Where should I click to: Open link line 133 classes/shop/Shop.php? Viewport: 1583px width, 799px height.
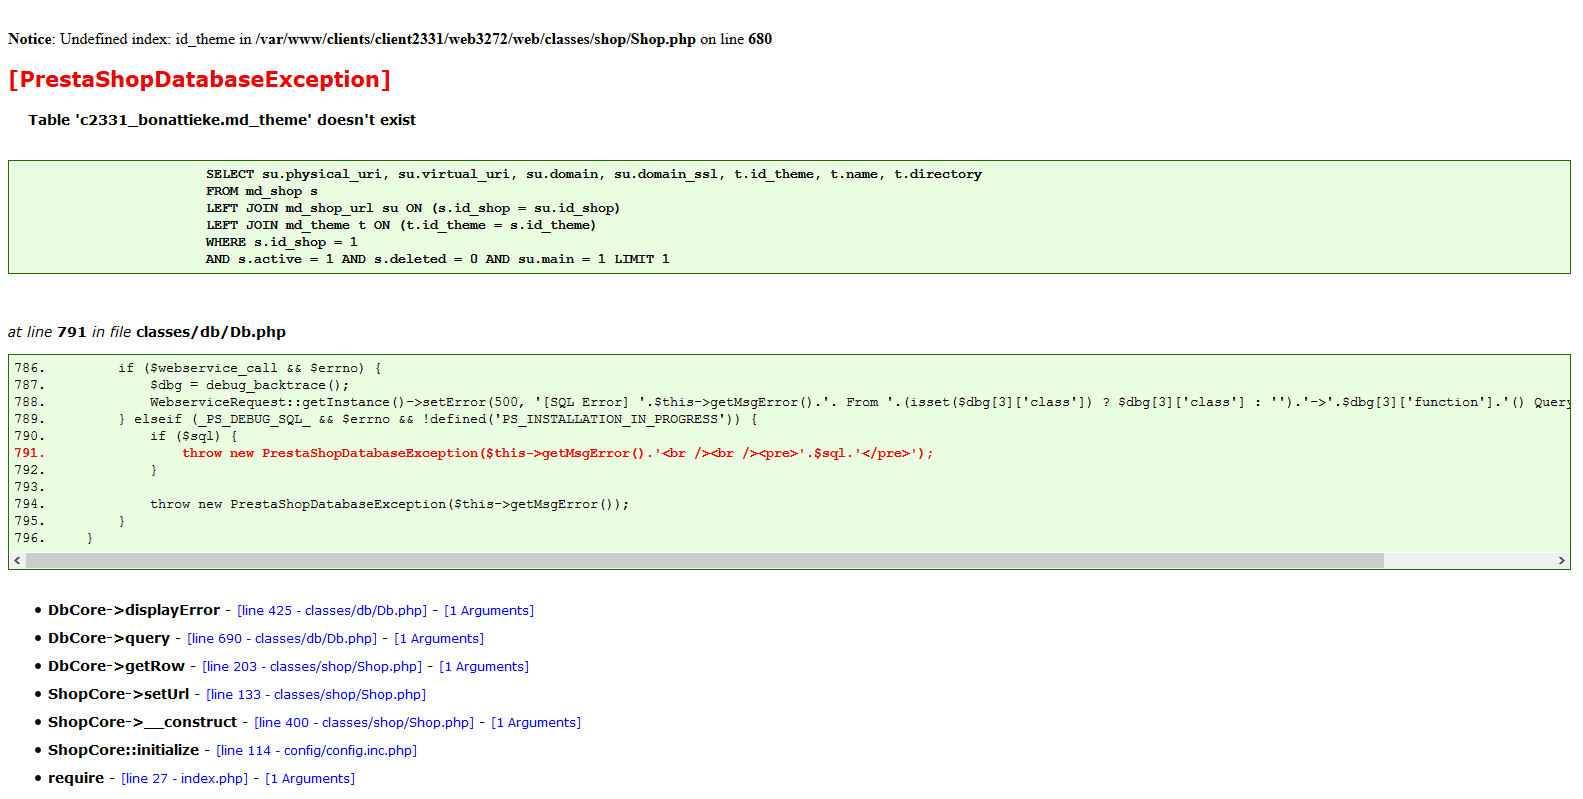[x=316, y=695]
